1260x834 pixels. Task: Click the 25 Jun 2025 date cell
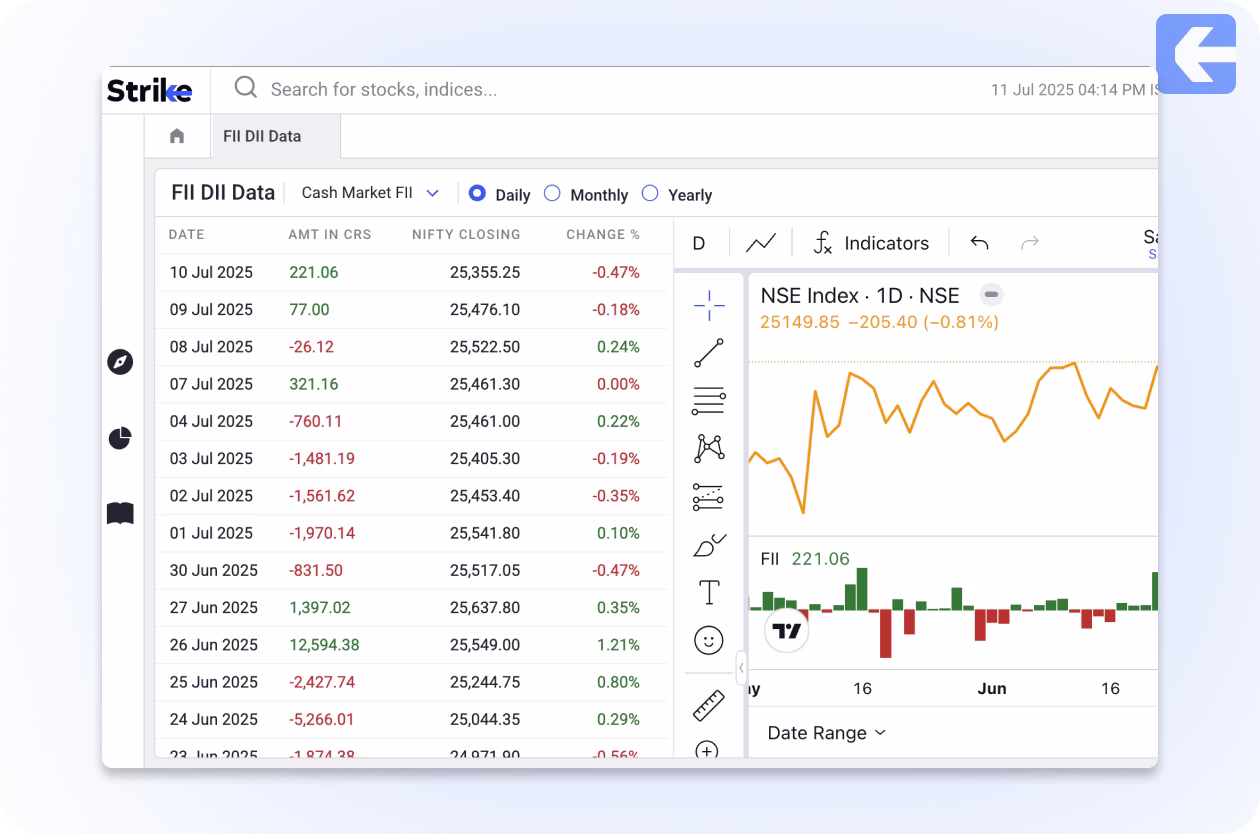[213, 682]
